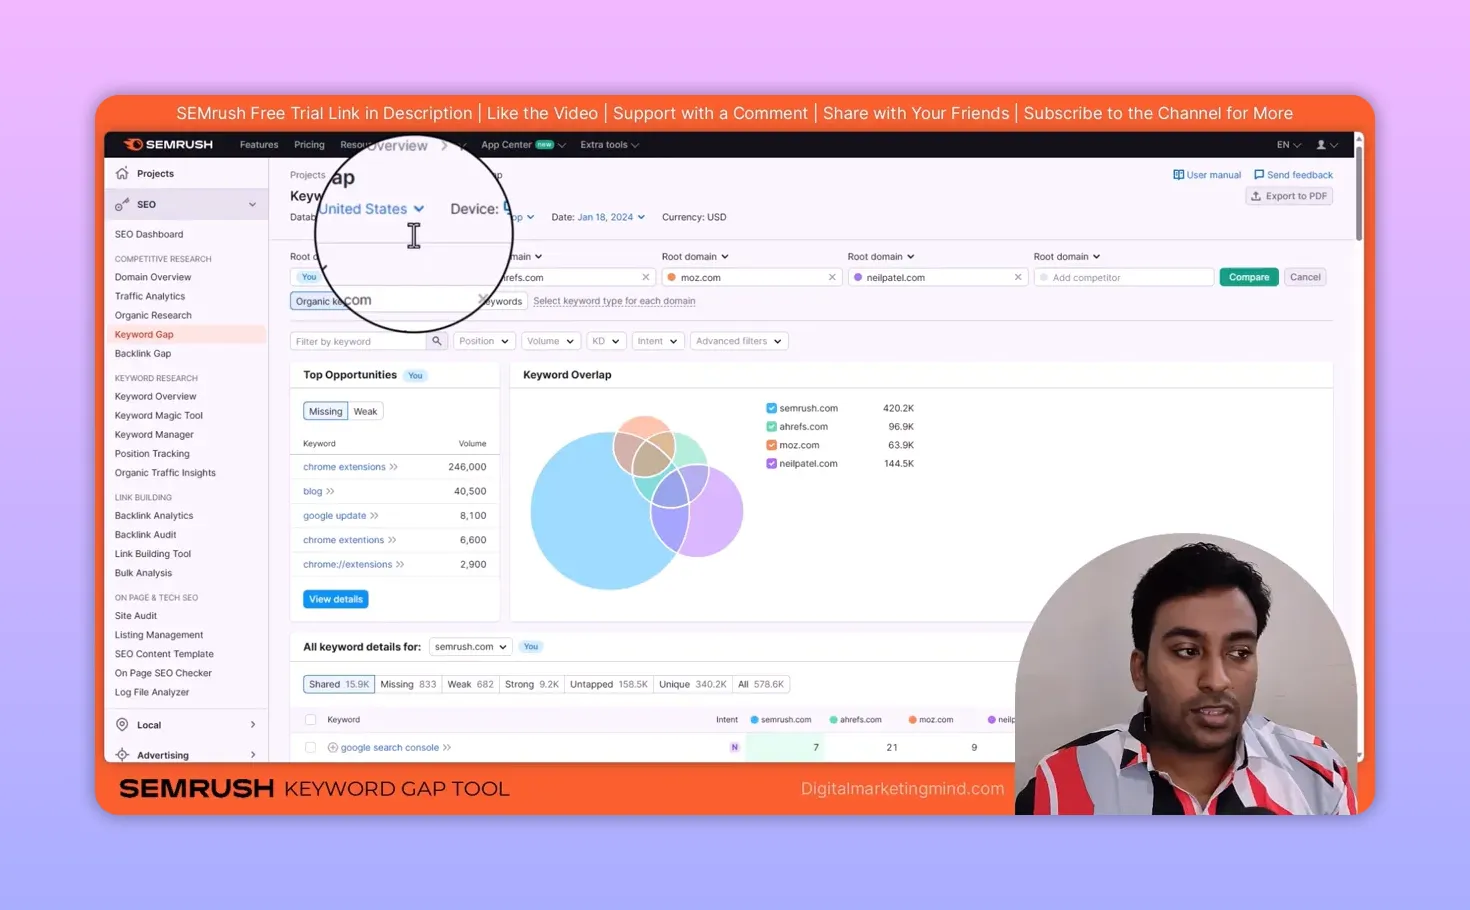1470x910 pixels.
Task: Open the Intent filter dropdown
Action: coord(657,341)
